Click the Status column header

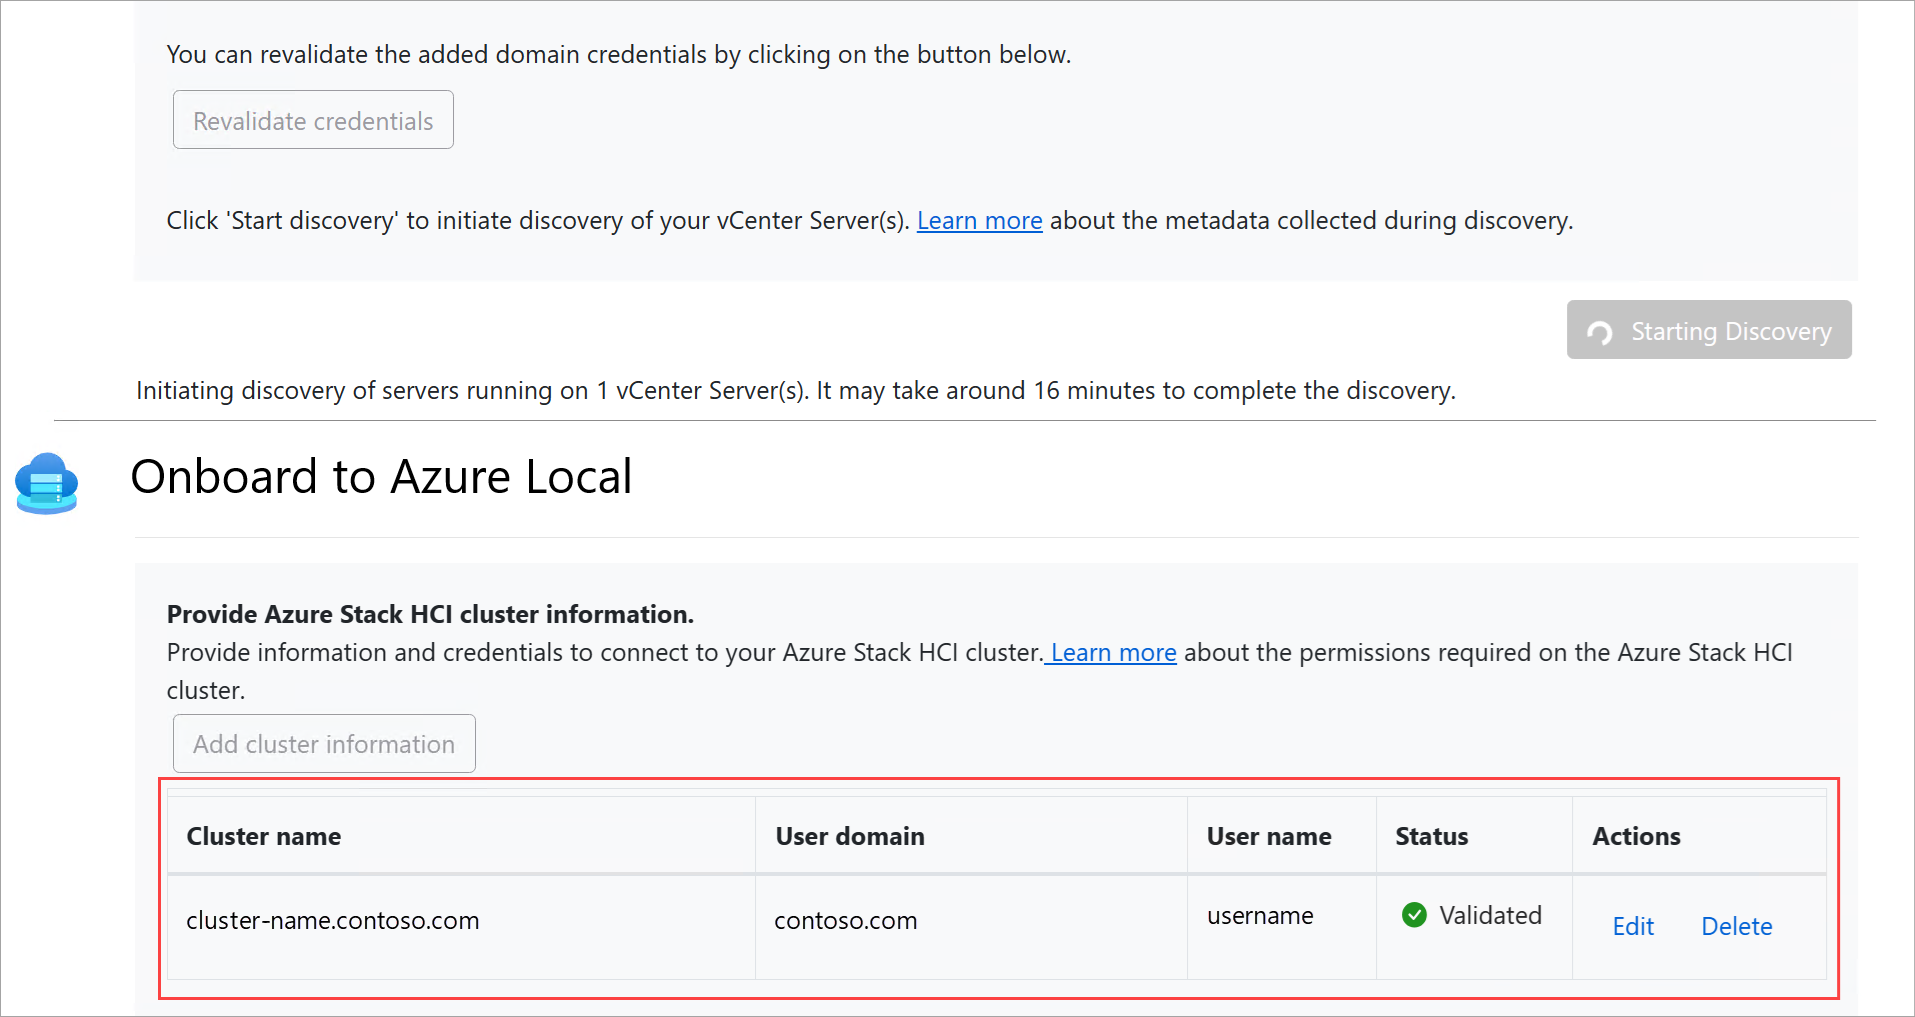click(x=1431, y=836)
